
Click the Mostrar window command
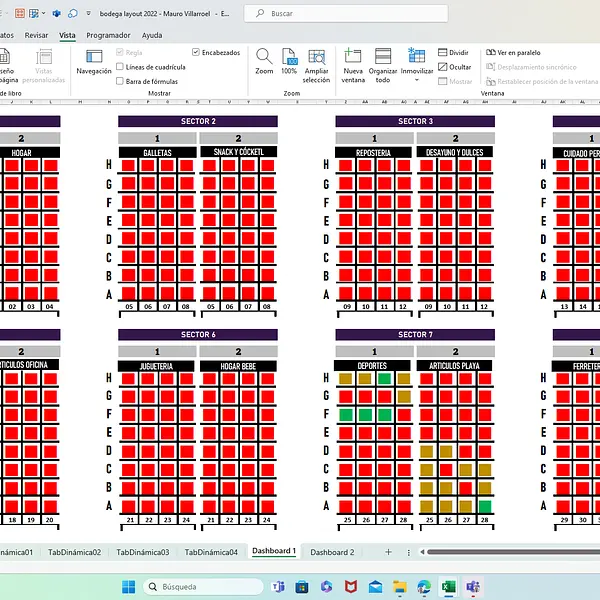[x=455, y=81]
